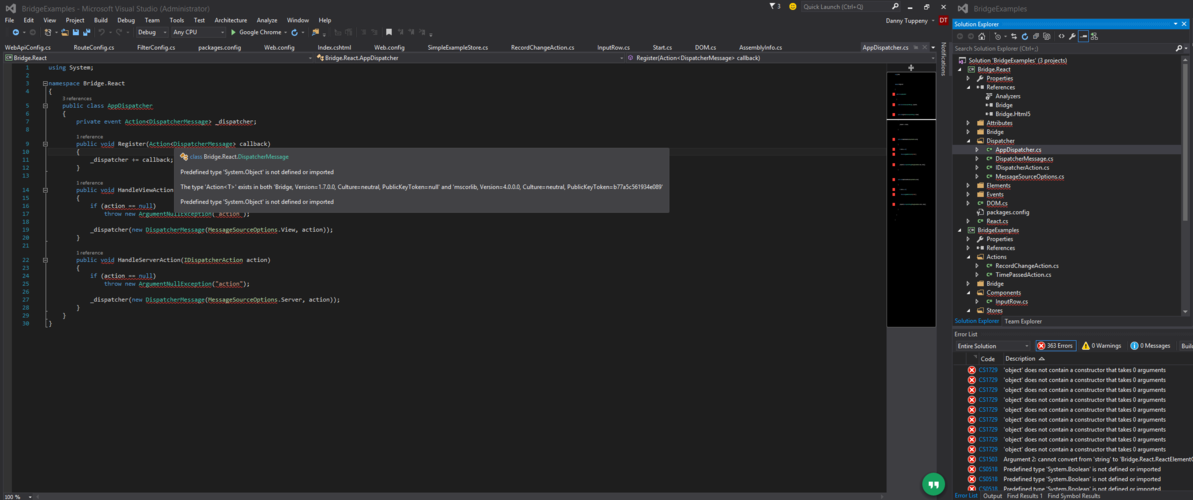1193x500 pixels.
Task: Open the Build menu
Action: click(x=100, y=20)
